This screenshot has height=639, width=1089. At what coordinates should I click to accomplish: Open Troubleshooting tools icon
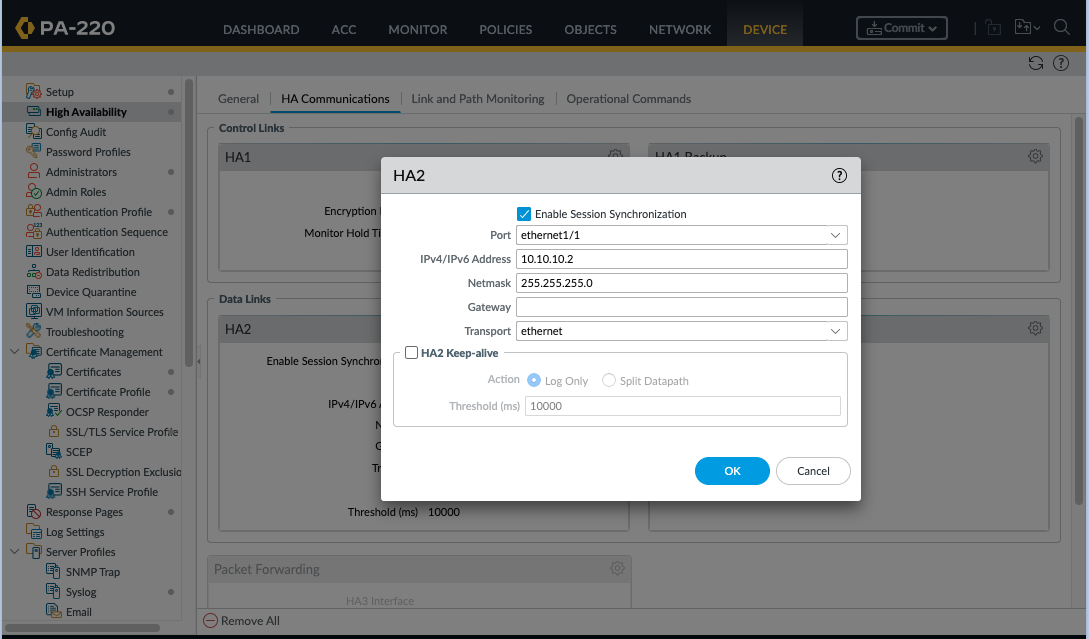tap(33, 332)
